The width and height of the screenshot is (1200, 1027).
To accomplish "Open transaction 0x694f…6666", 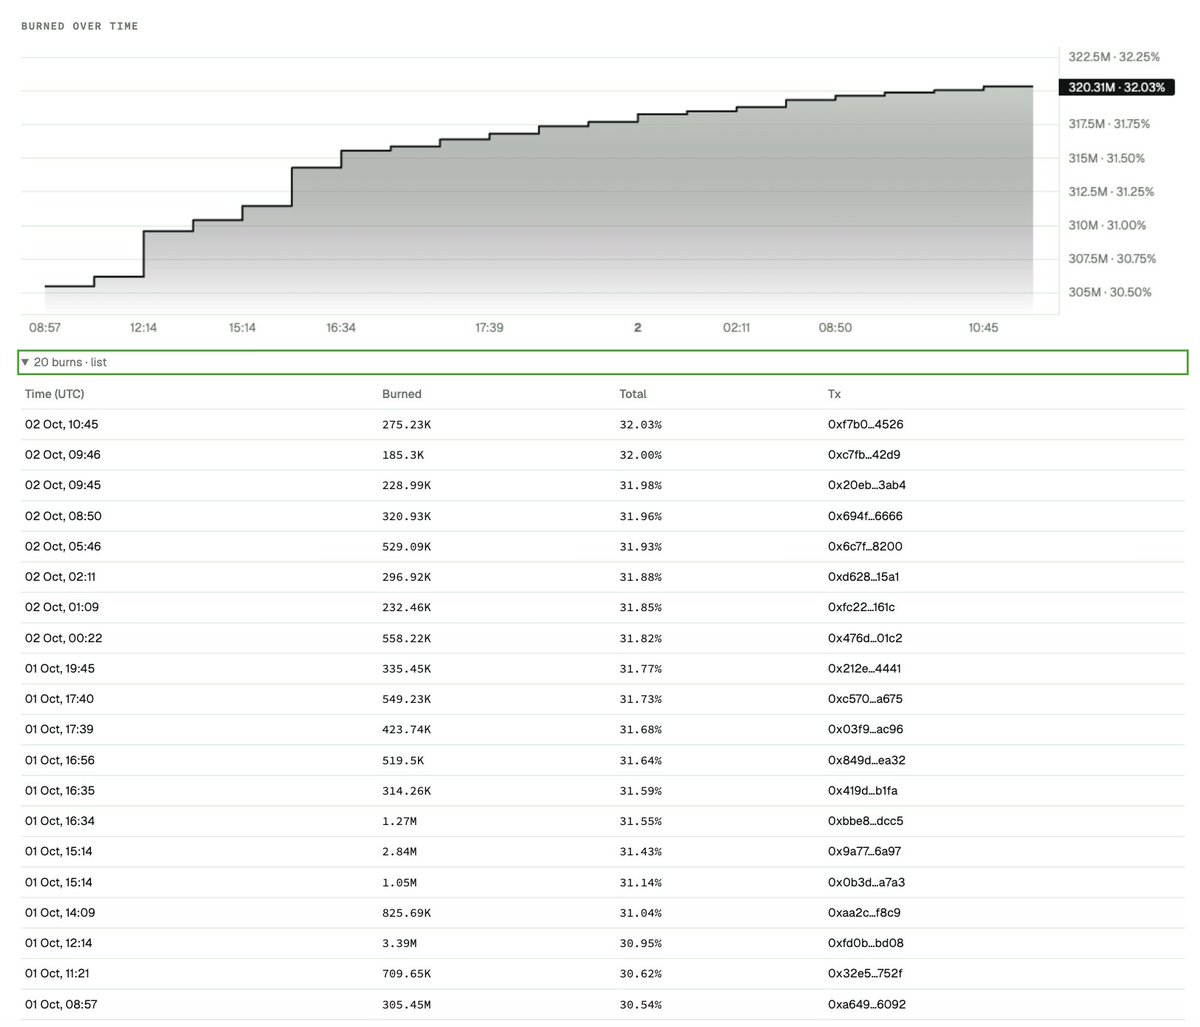I will tap(865, 516).
